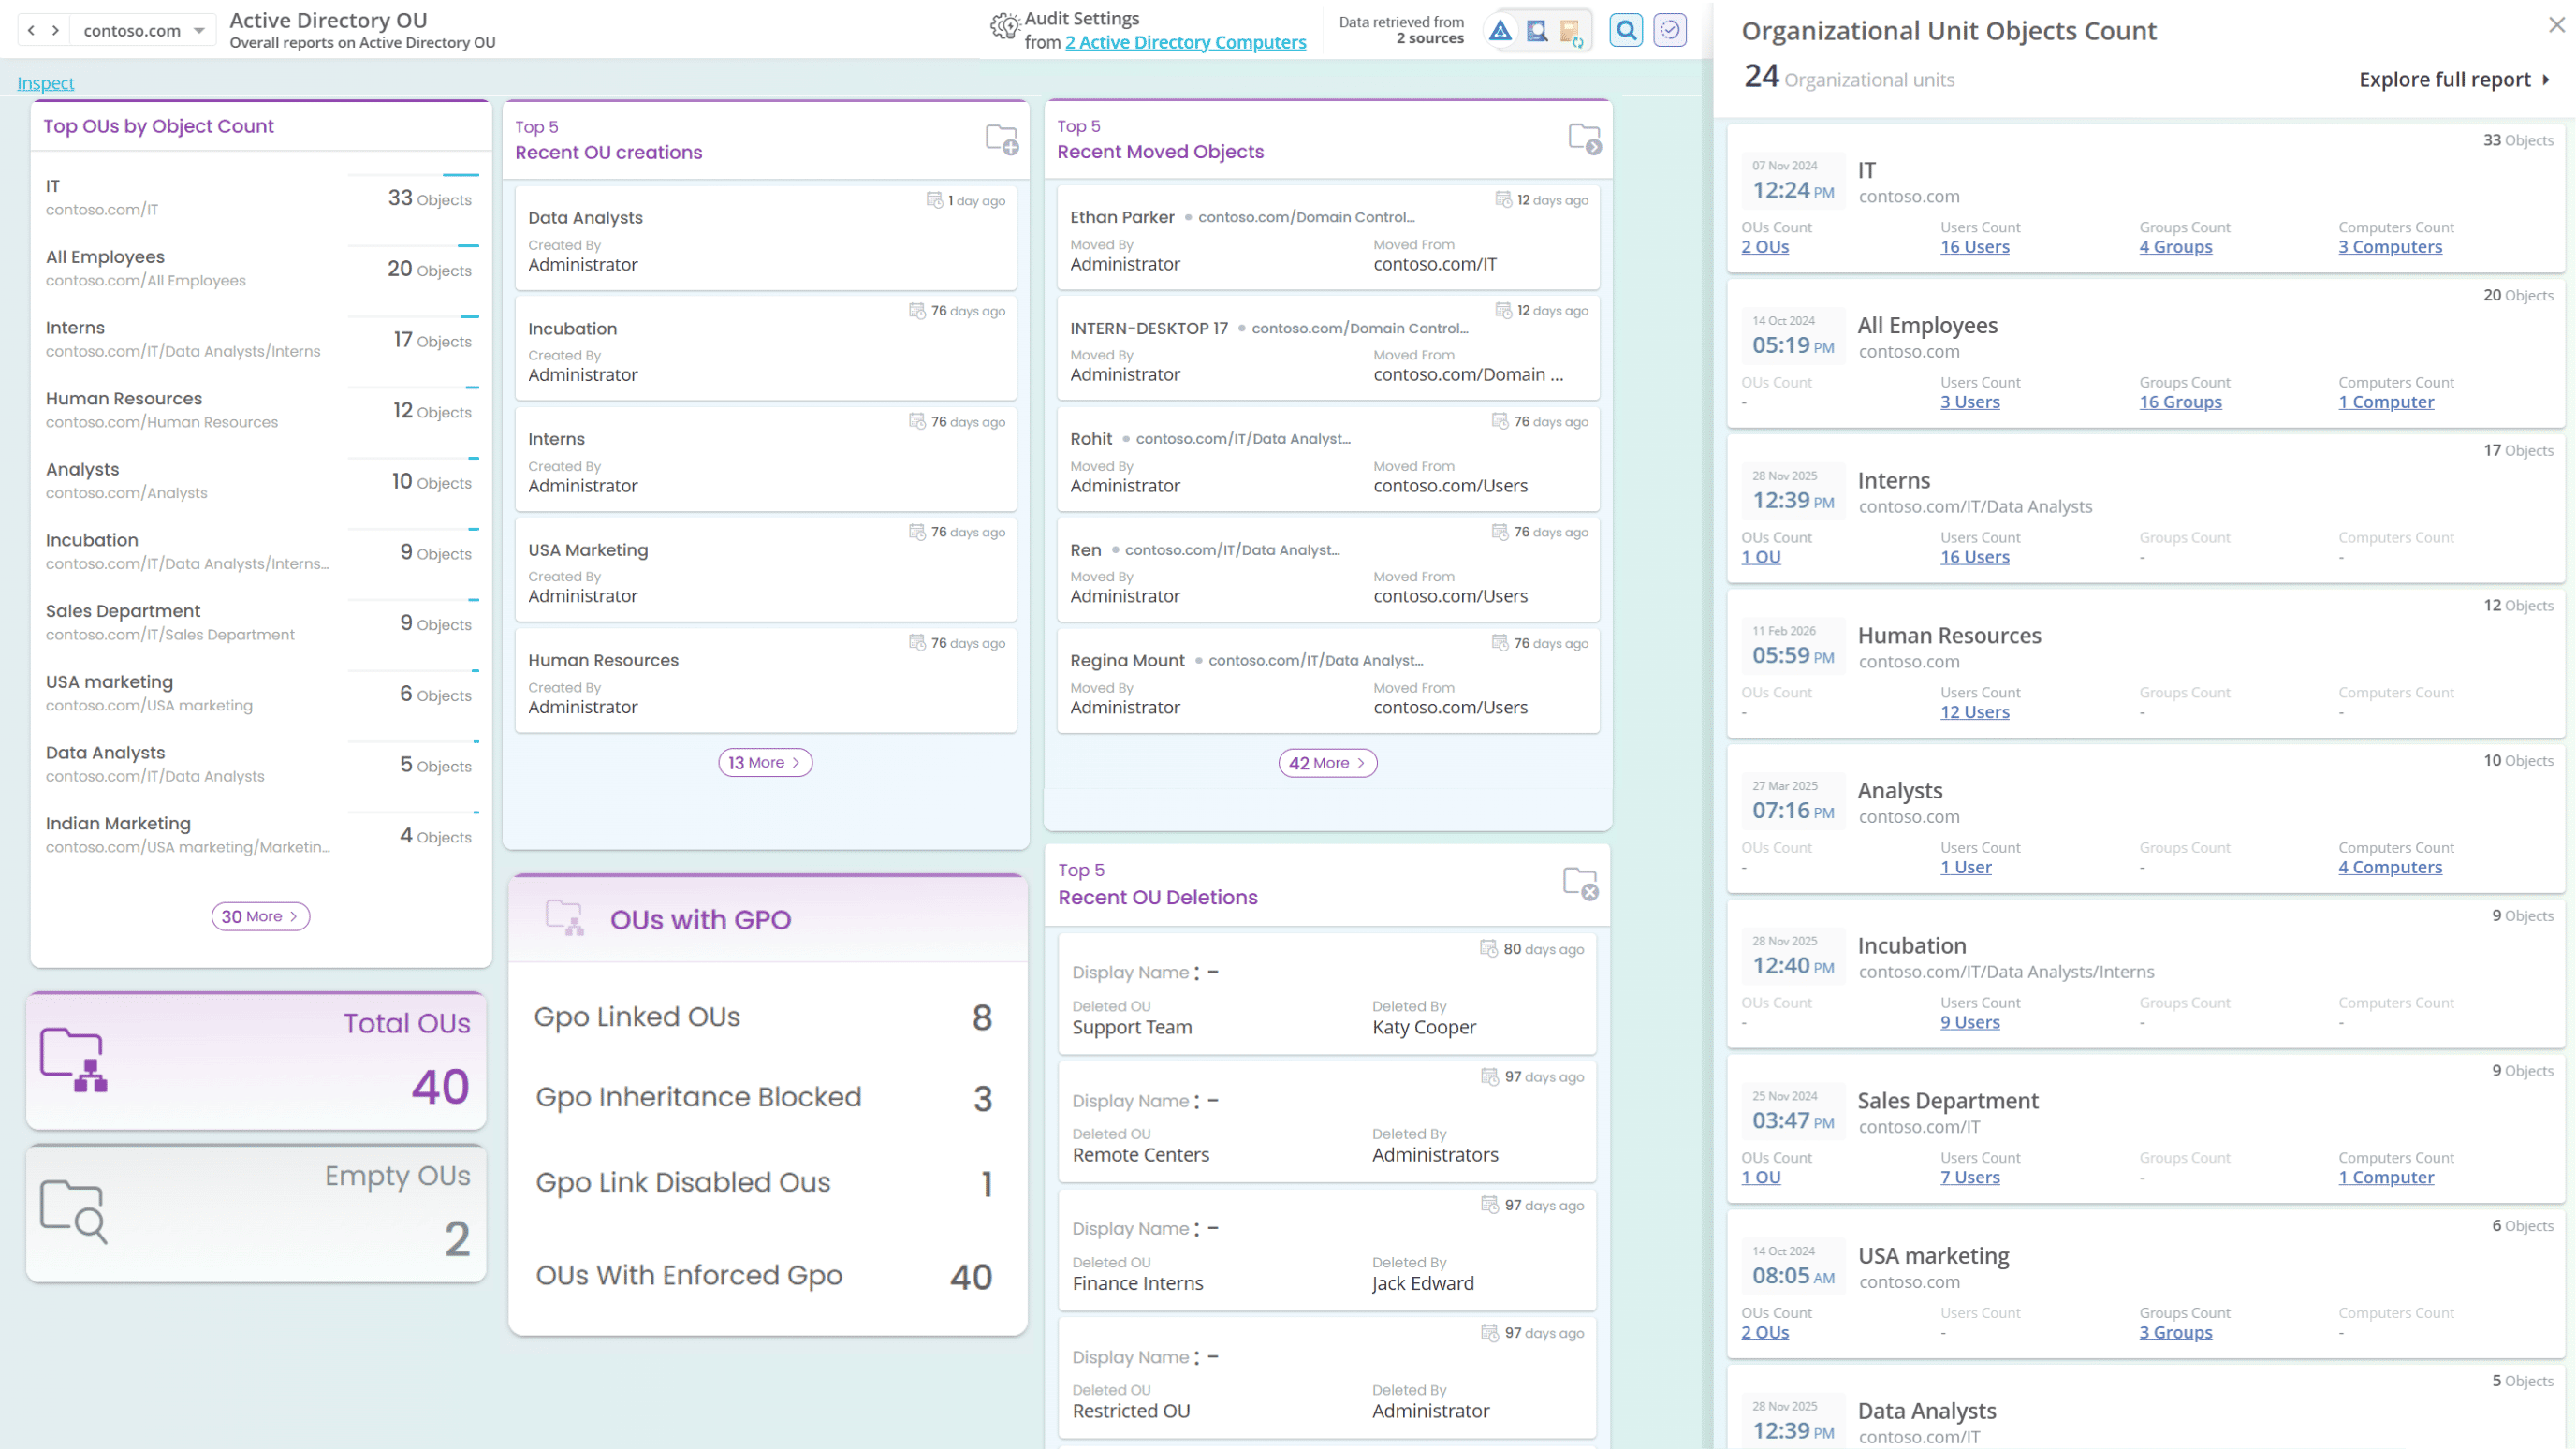
Task: Click the log search source icon
Action: pos(1537,31)
